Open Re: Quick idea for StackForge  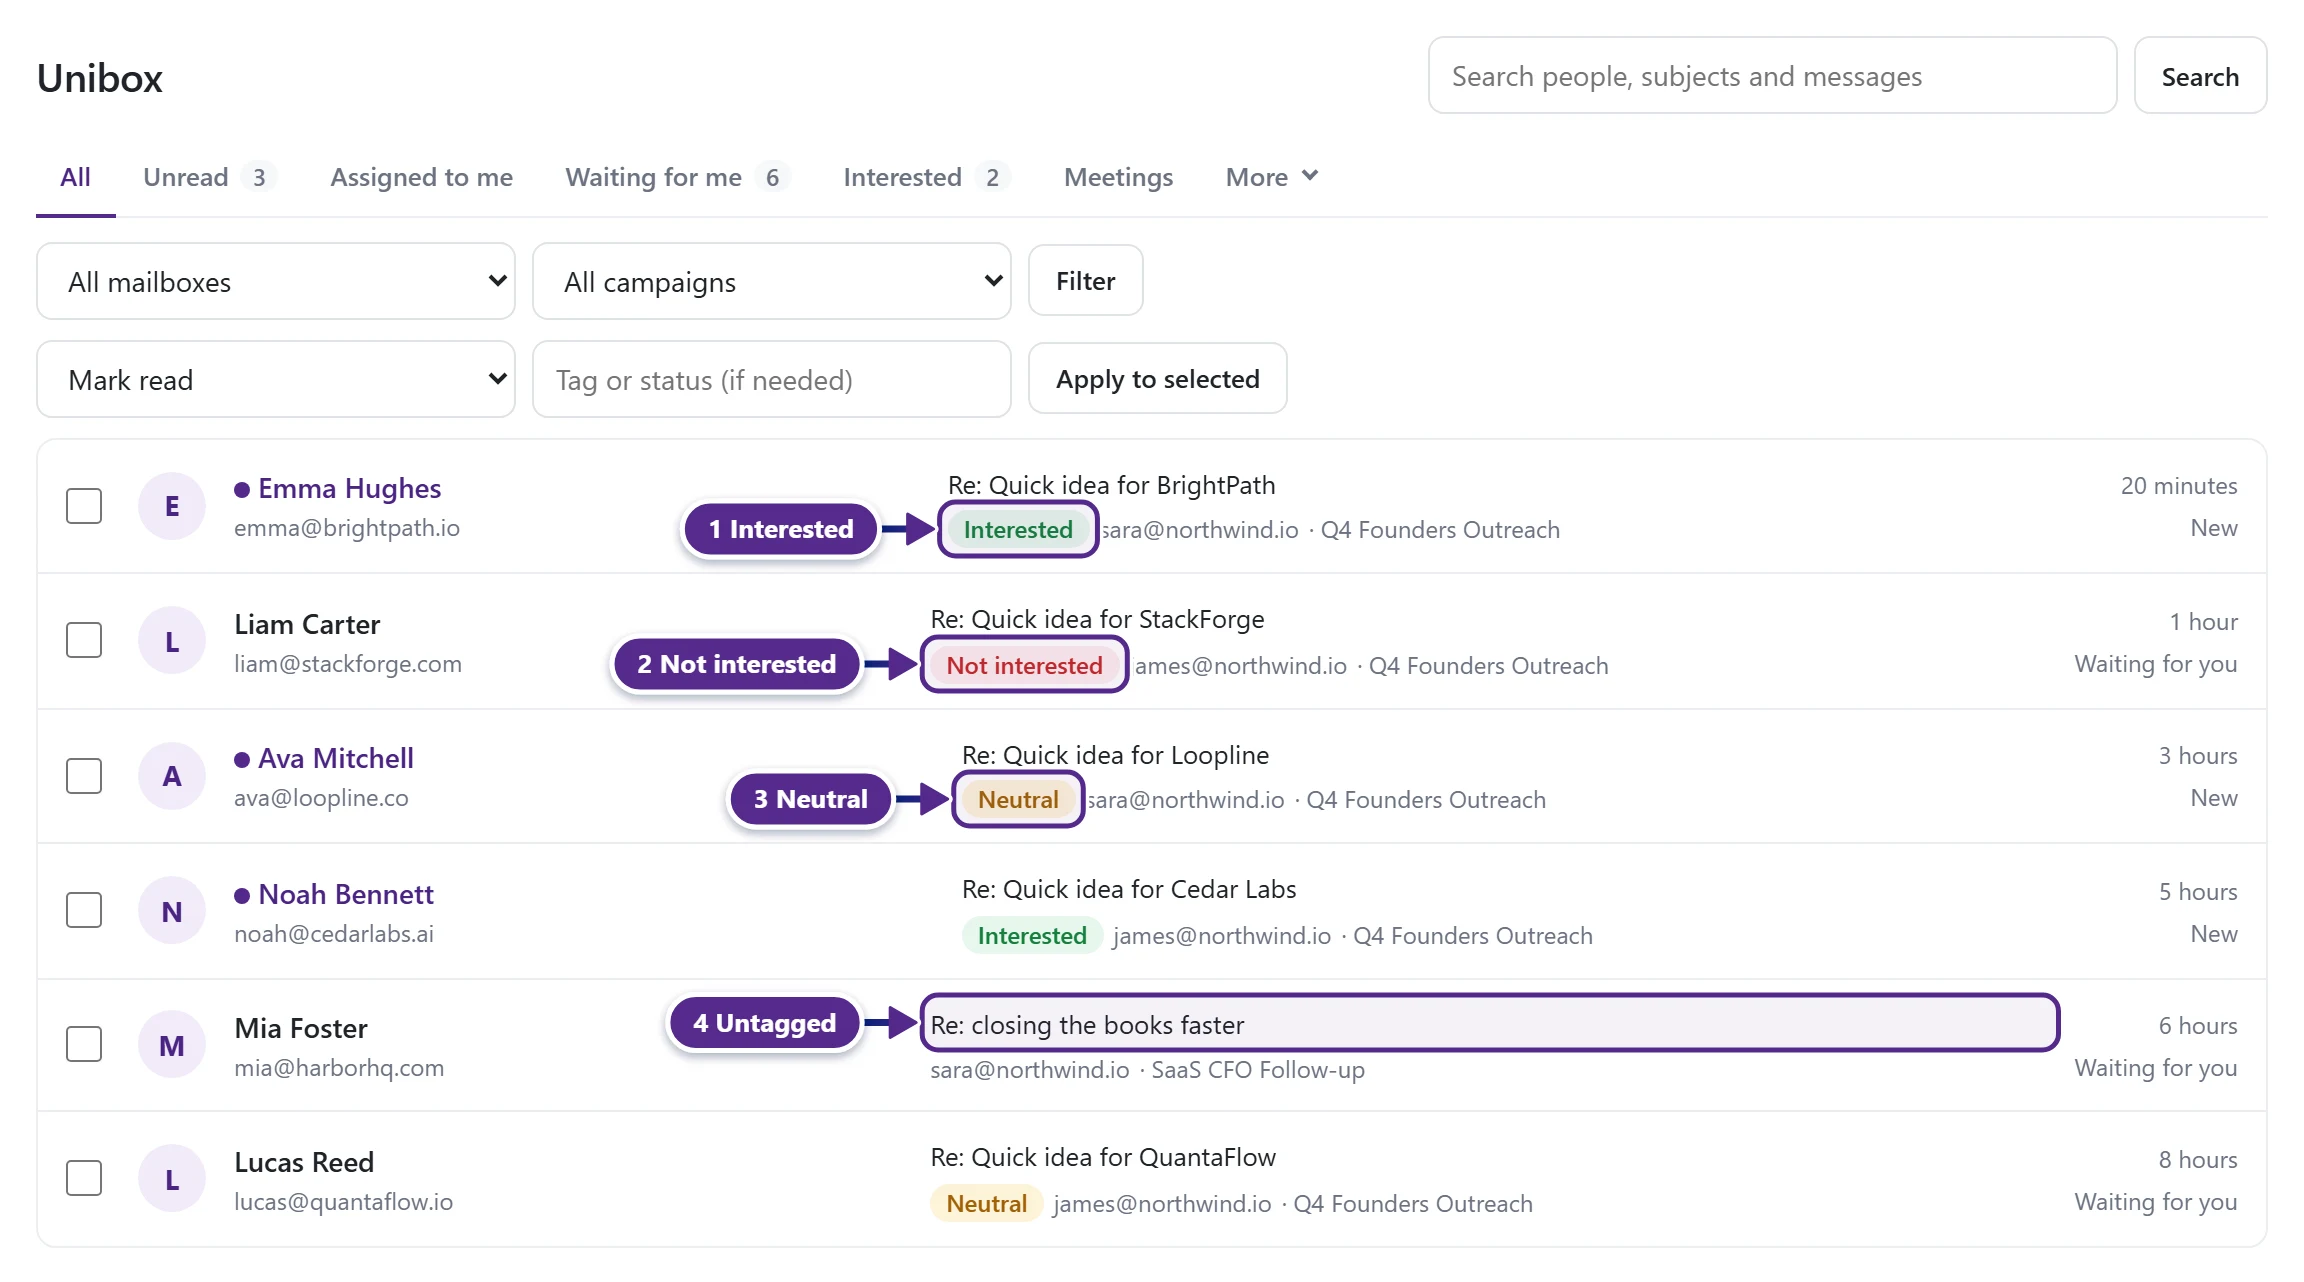pos(1097,619)
